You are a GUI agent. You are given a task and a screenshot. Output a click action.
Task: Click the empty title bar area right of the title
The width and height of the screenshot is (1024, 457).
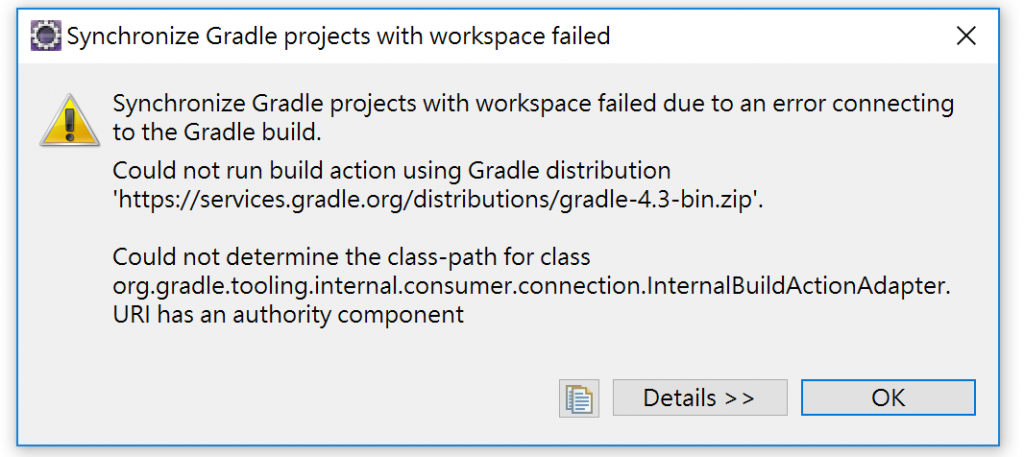point(780,37)
